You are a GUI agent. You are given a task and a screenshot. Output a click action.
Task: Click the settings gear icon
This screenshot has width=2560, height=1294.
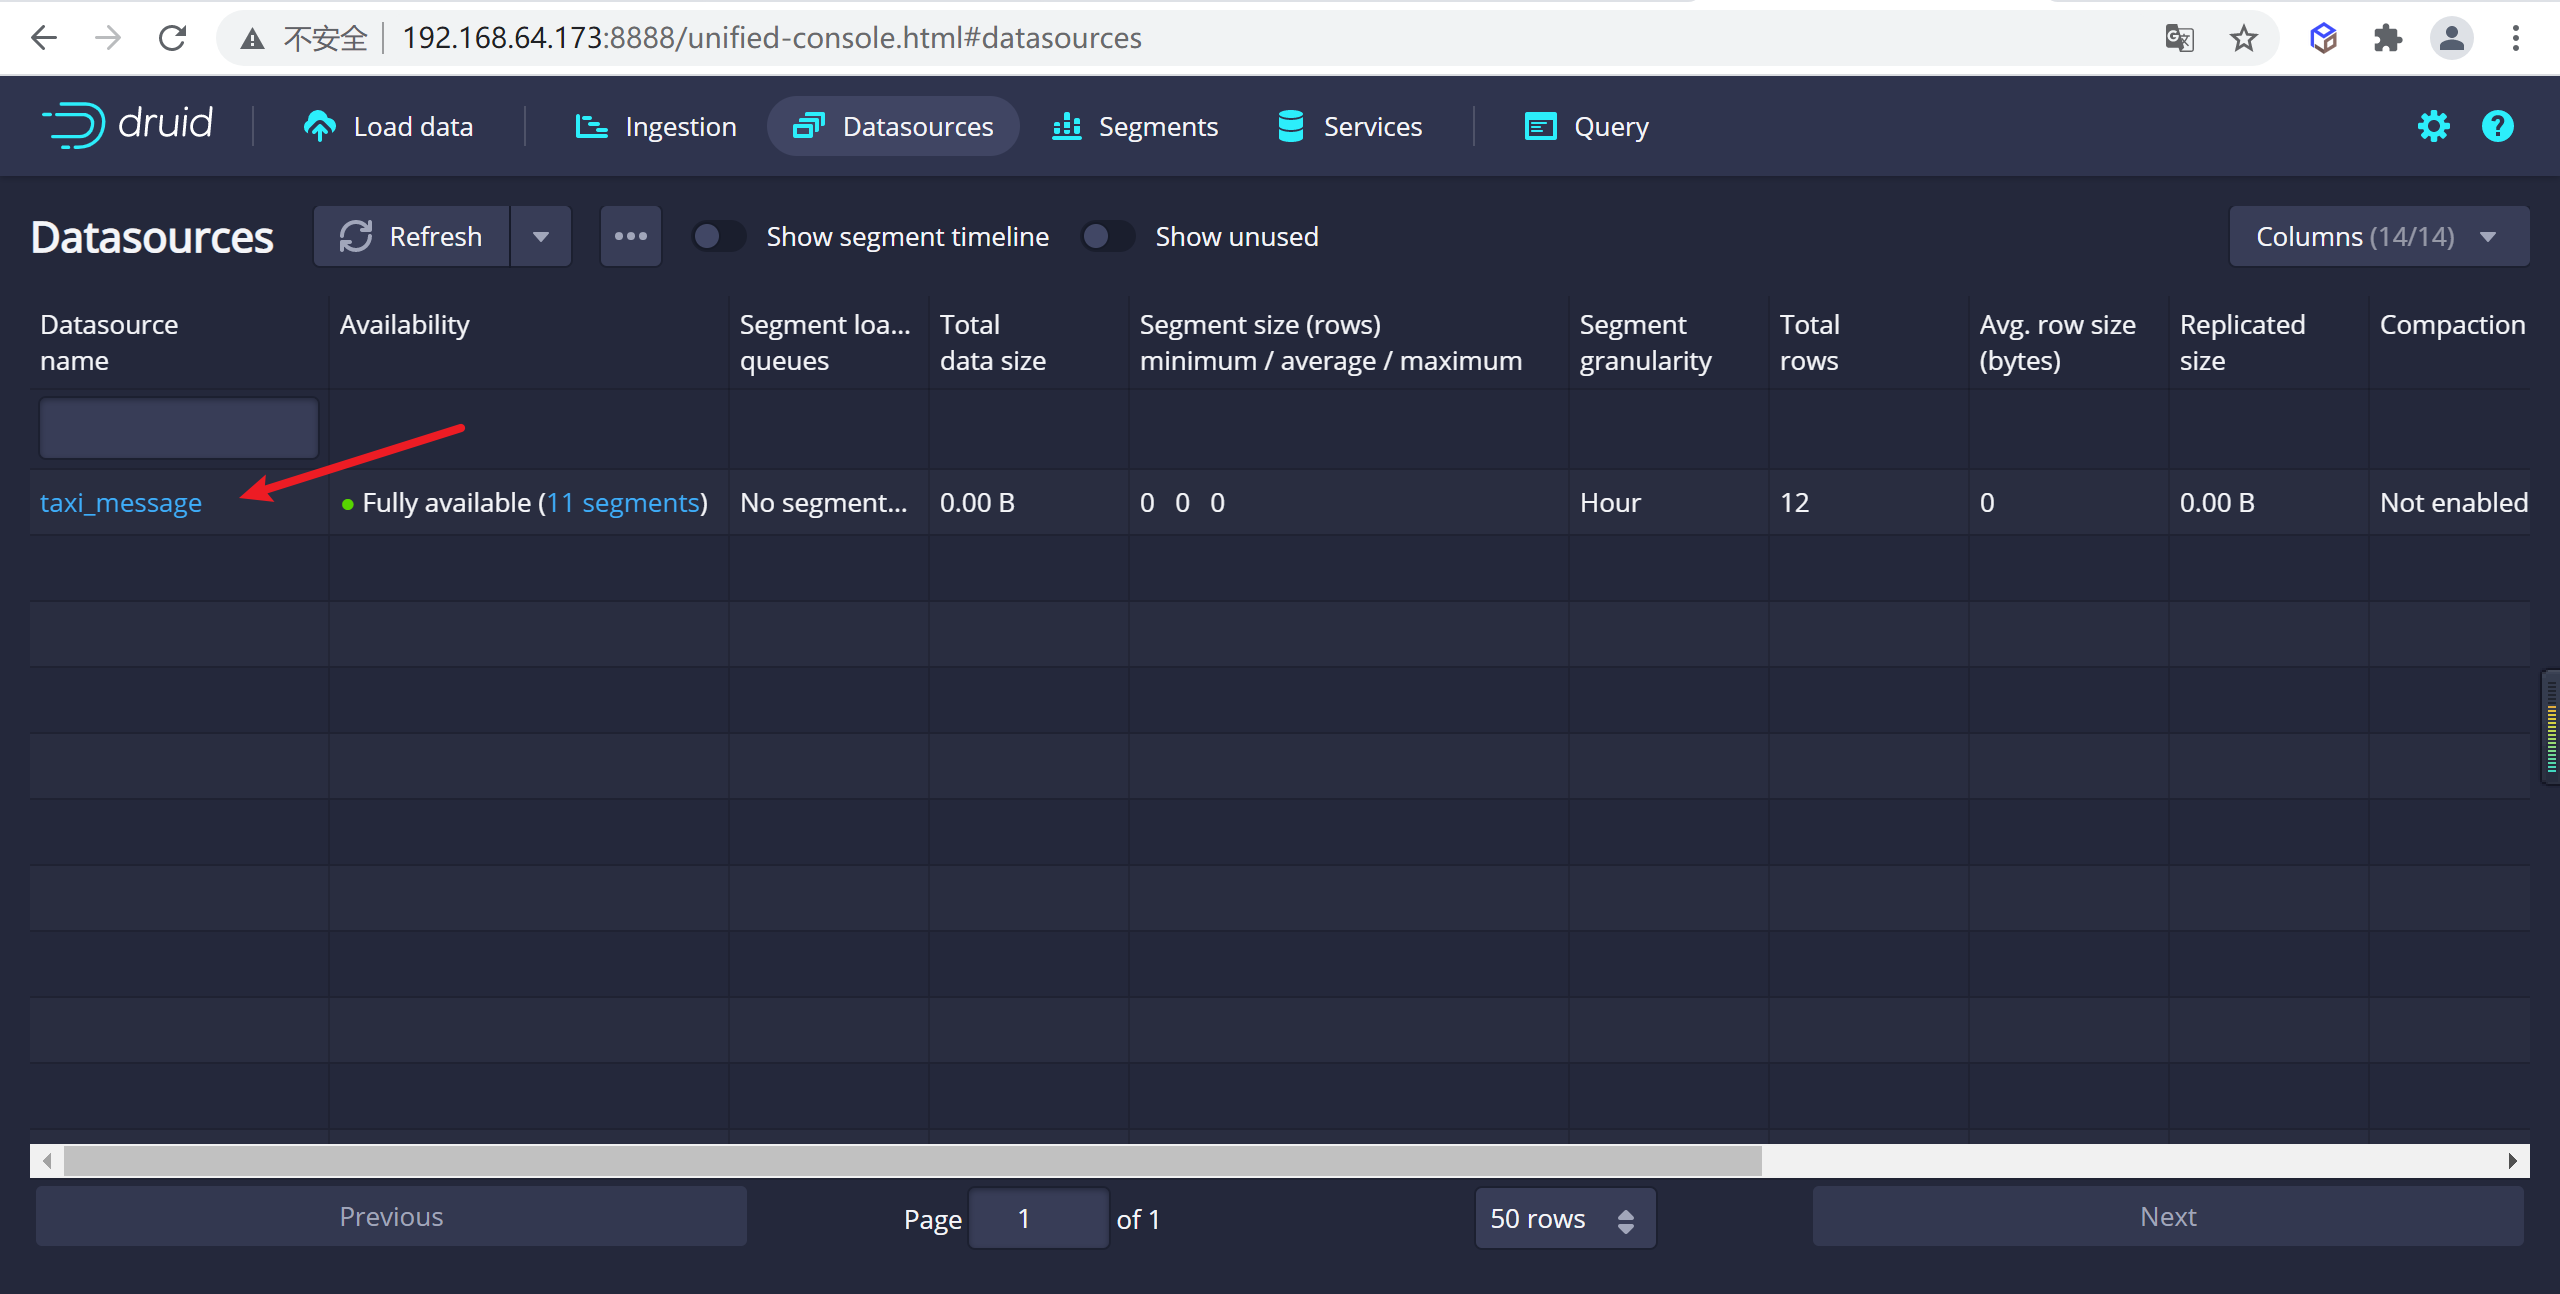(x=2433, y=125)
